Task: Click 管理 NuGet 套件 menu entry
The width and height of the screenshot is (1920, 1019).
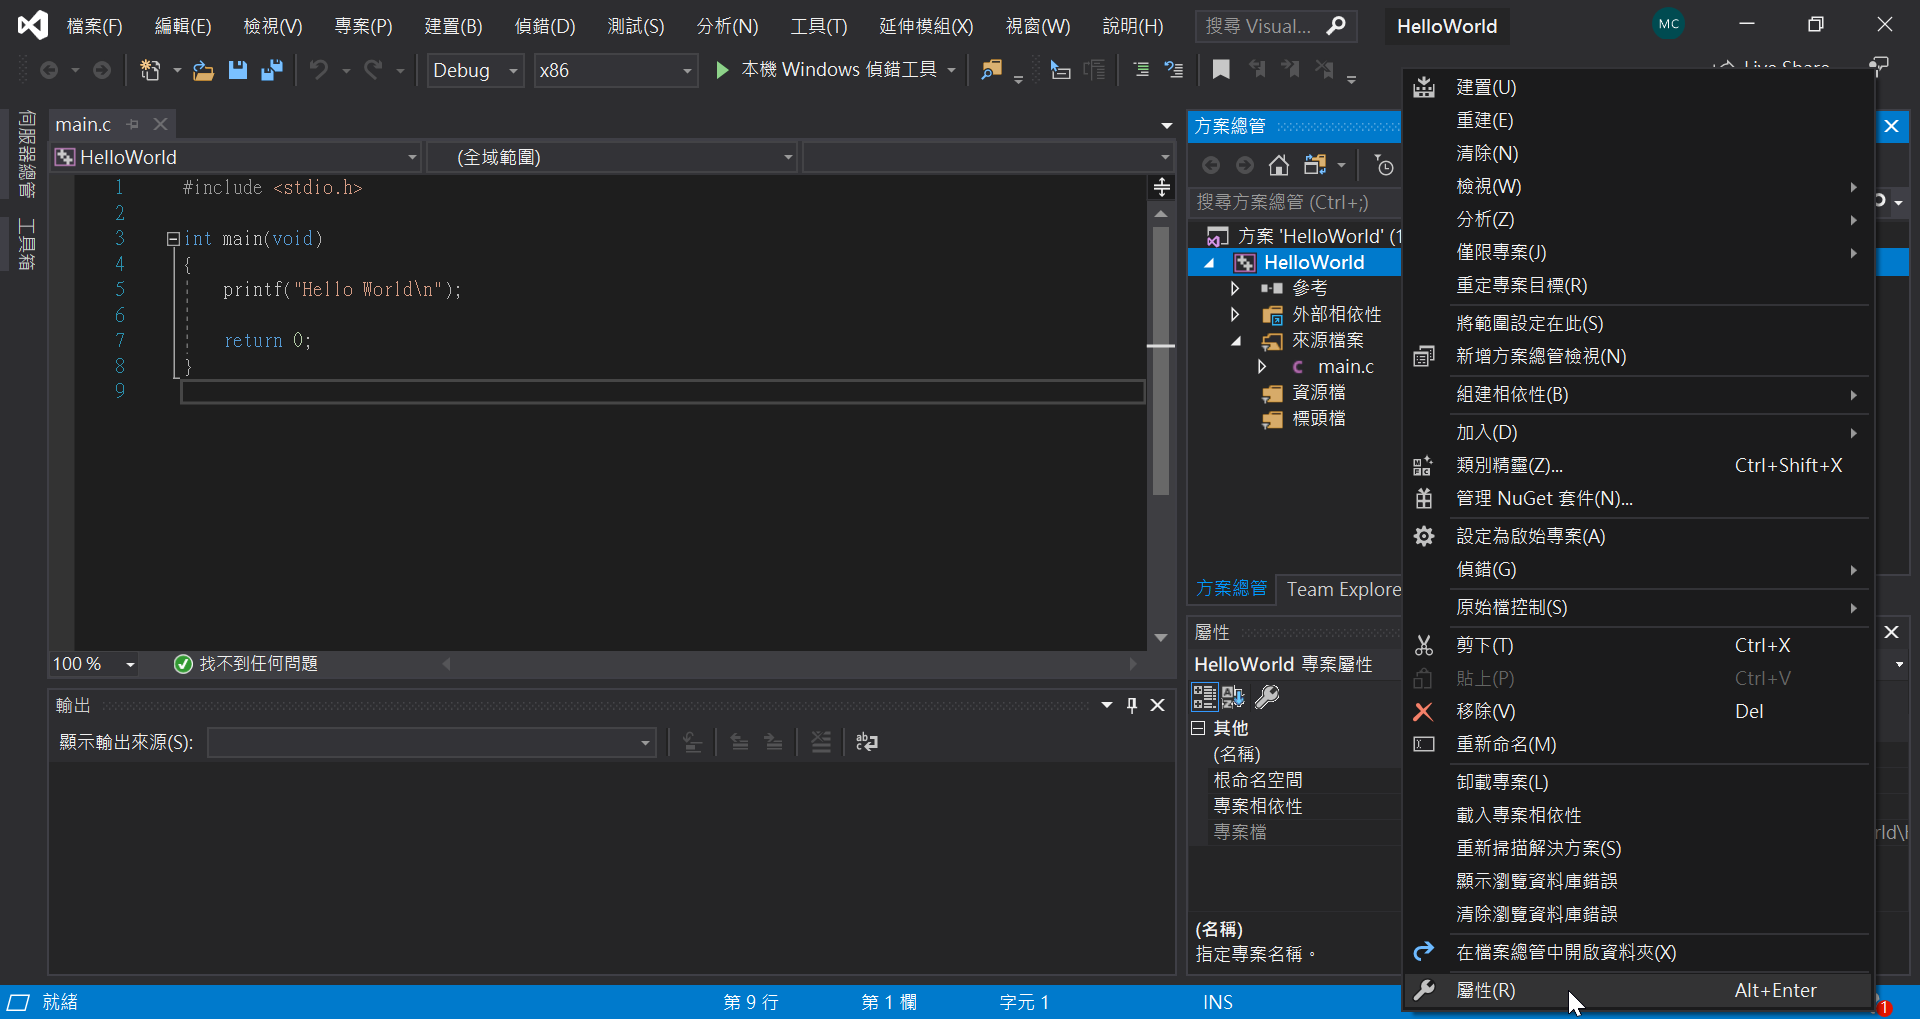Action: click(1544, 498)
